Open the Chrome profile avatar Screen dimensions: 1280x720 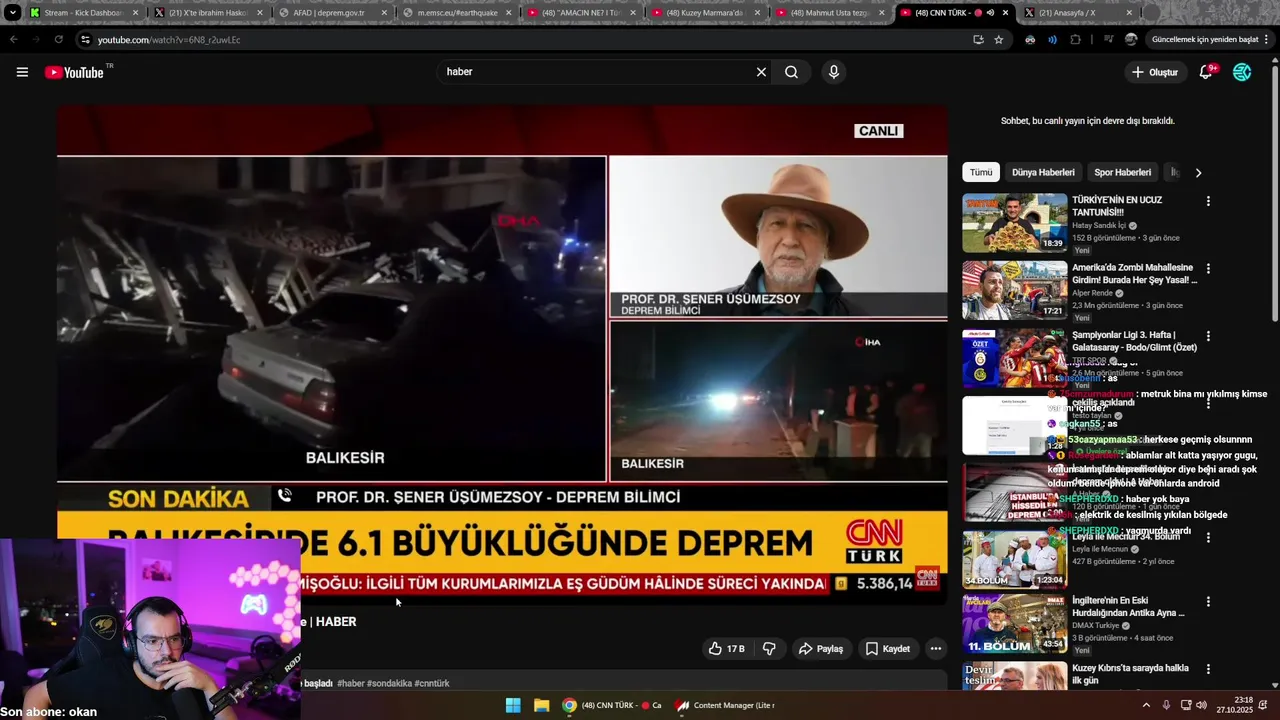[x=1131, y=40]
